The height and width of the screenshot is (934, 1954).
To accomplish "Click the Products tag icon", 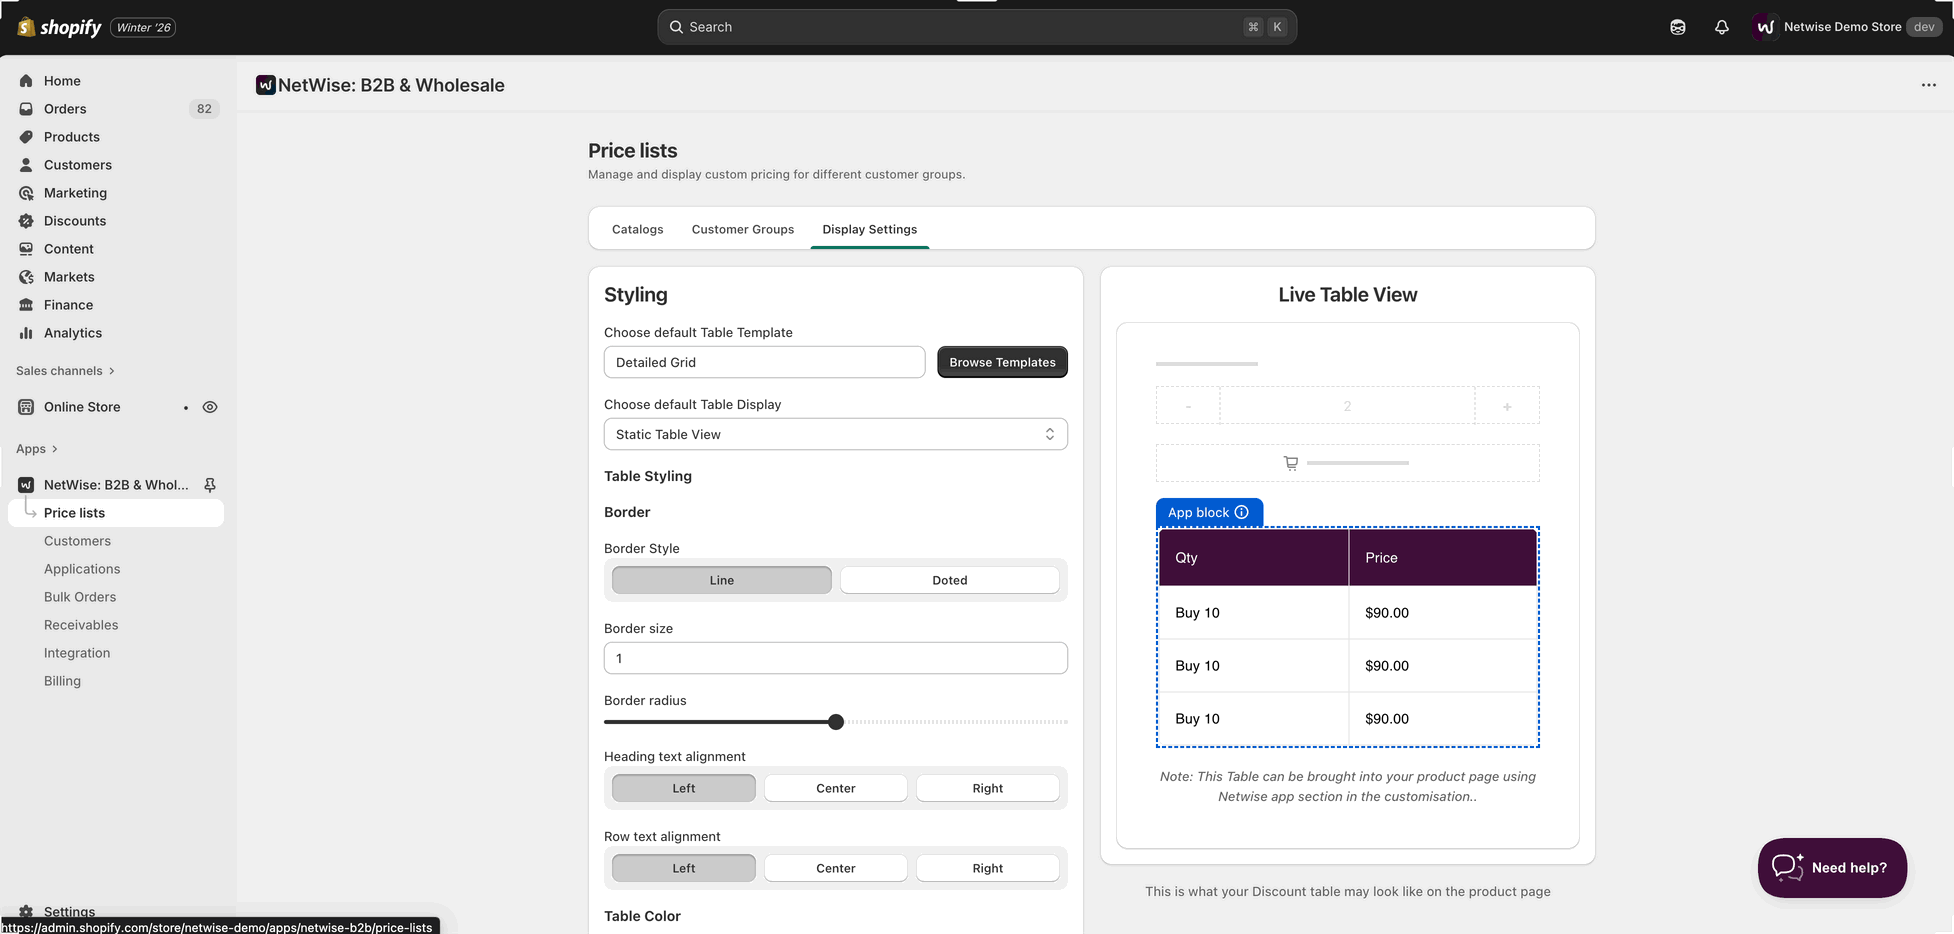I will 26,137.
